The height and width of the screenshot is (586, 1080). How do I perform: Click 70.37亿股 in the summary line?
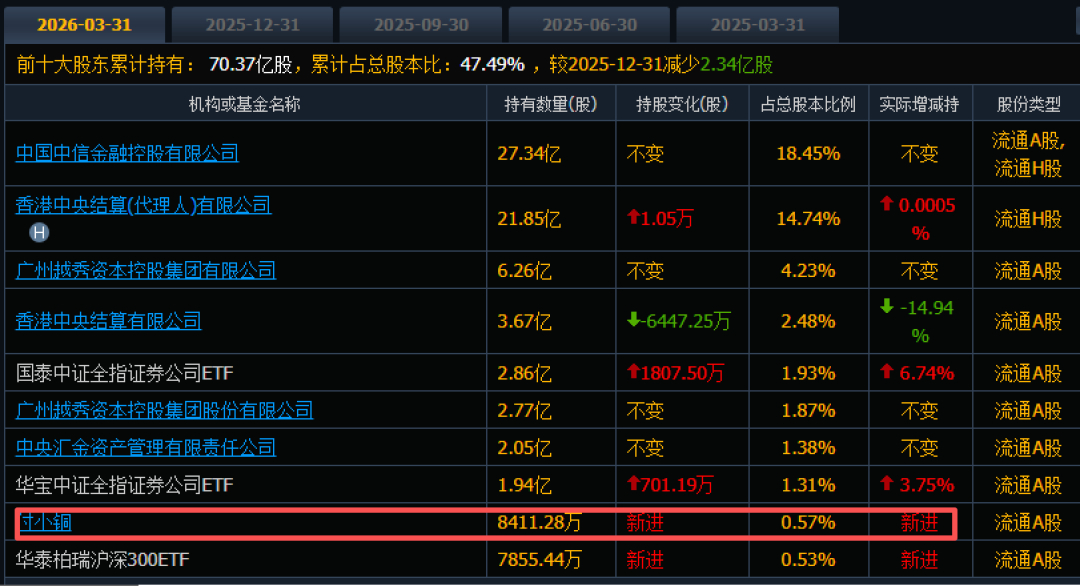tap(251, 64)
